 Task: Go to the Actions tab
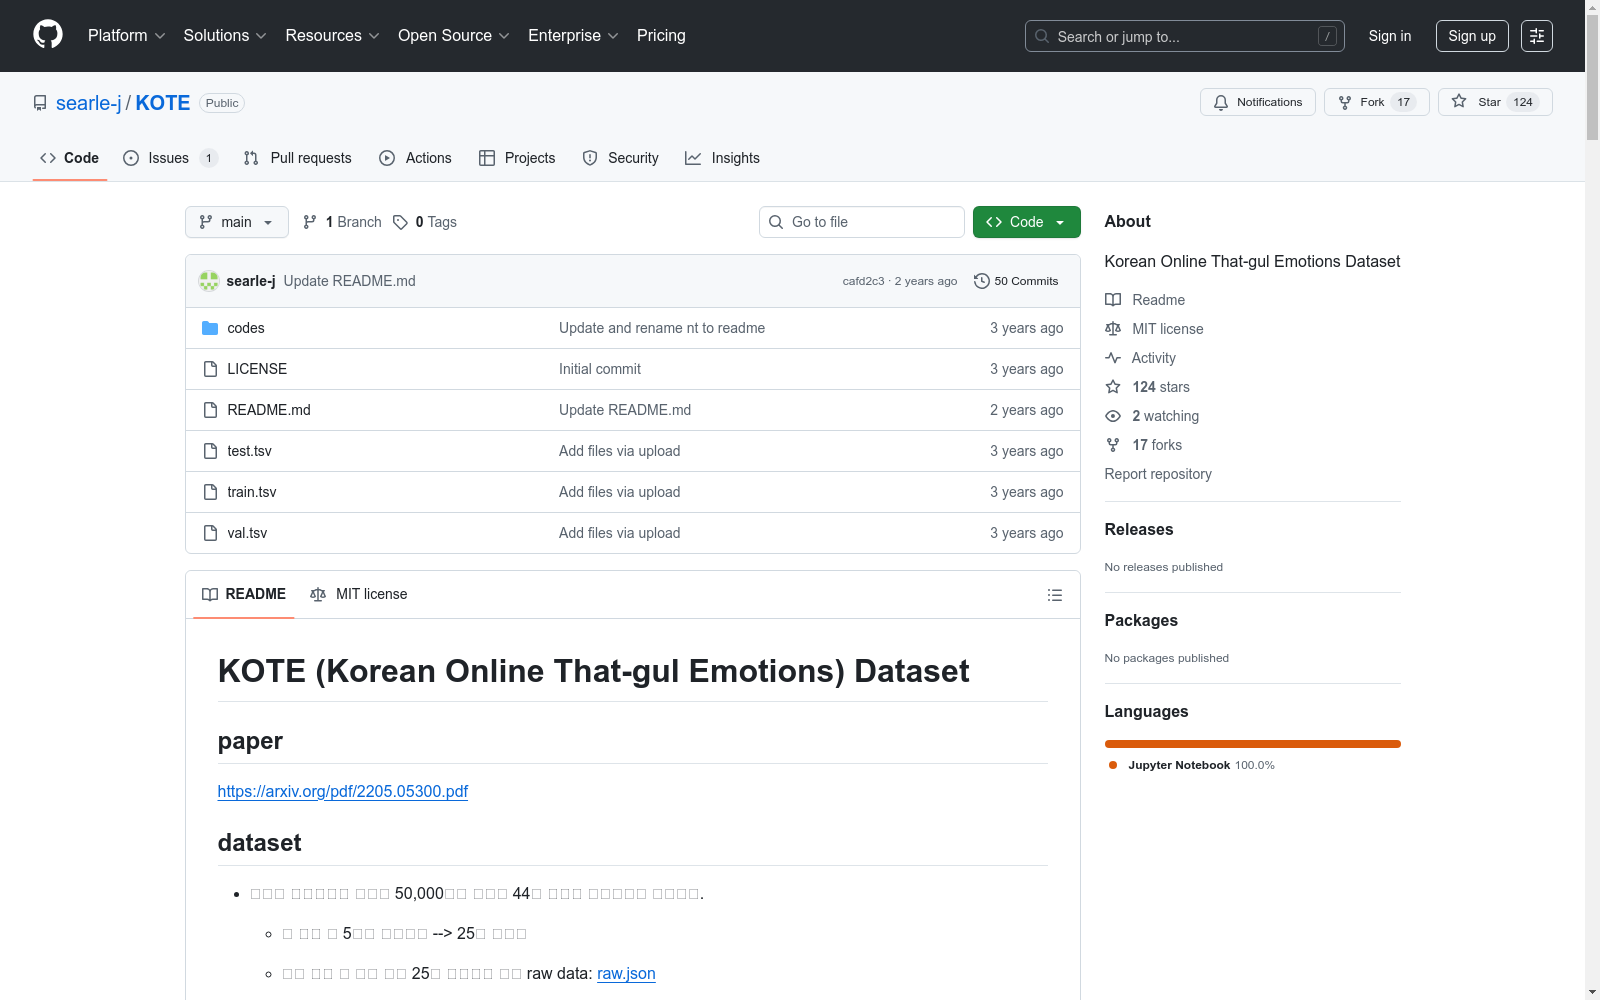click(416, 158)
